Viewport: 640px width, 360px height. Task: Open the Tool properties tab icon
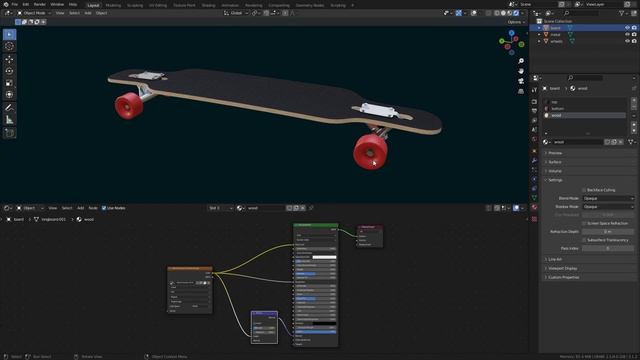(534, 89)
